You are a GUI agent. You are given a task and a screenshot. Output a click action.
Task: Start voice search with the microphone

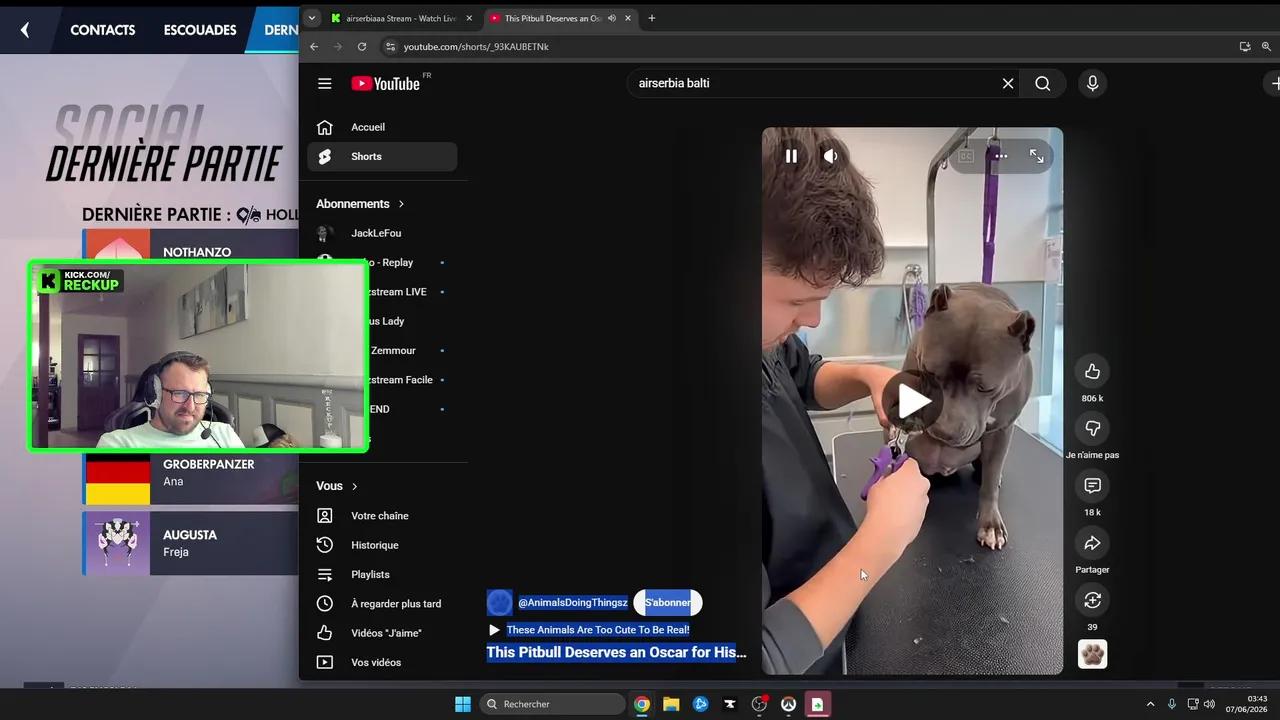click(1092, 84)
